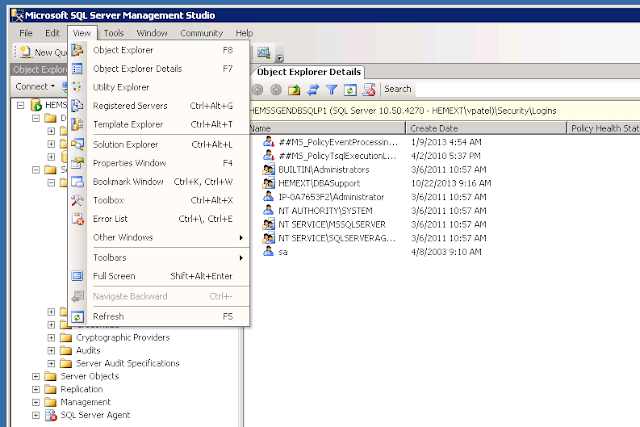Select the Cryptographic Providers folder
This screenshot has height=427, width=640.
coord(122,338)
